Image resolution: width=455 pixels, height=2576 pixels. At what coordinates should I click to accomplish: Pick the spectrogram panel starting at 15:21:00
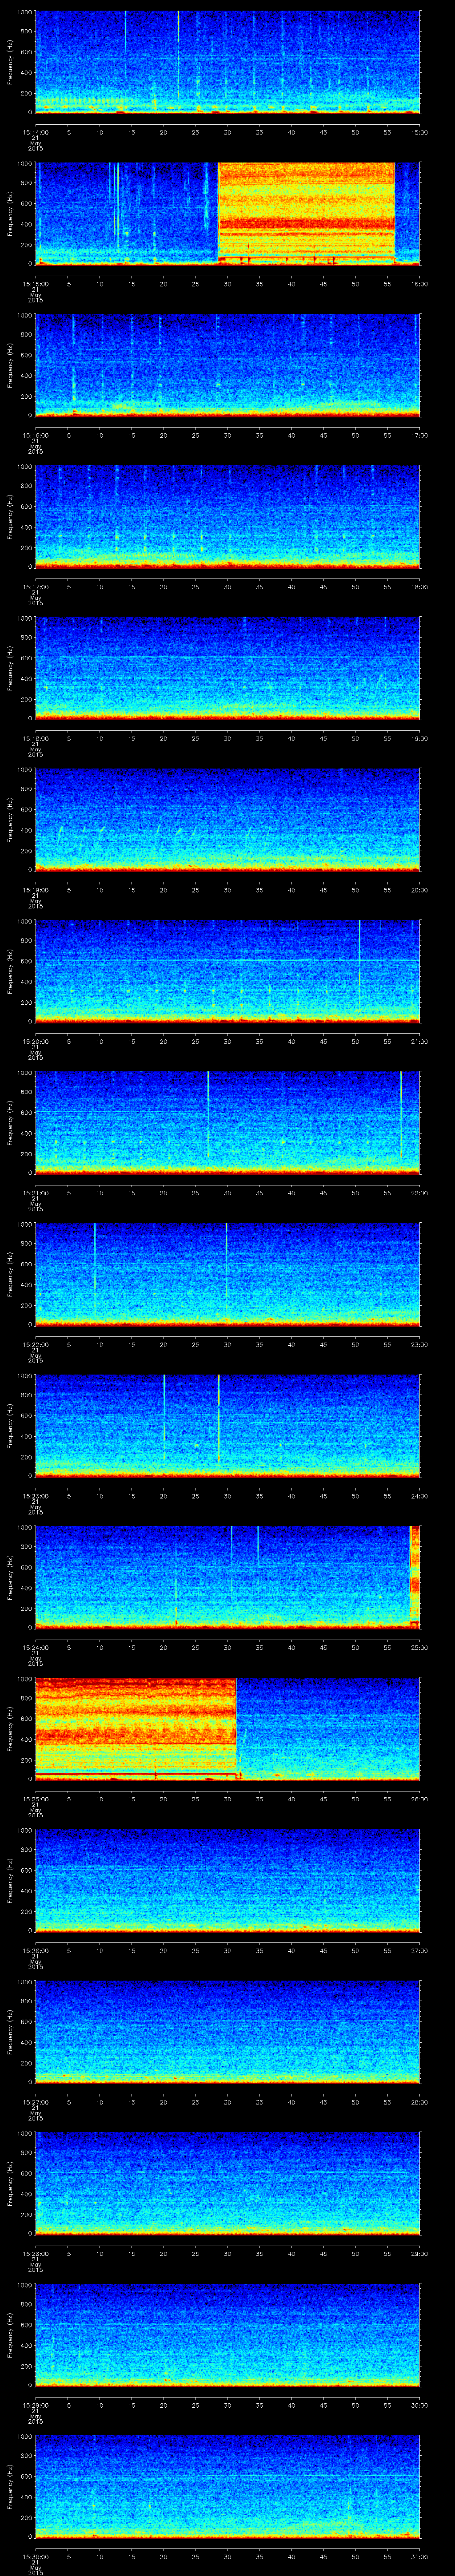point(227,1123)
